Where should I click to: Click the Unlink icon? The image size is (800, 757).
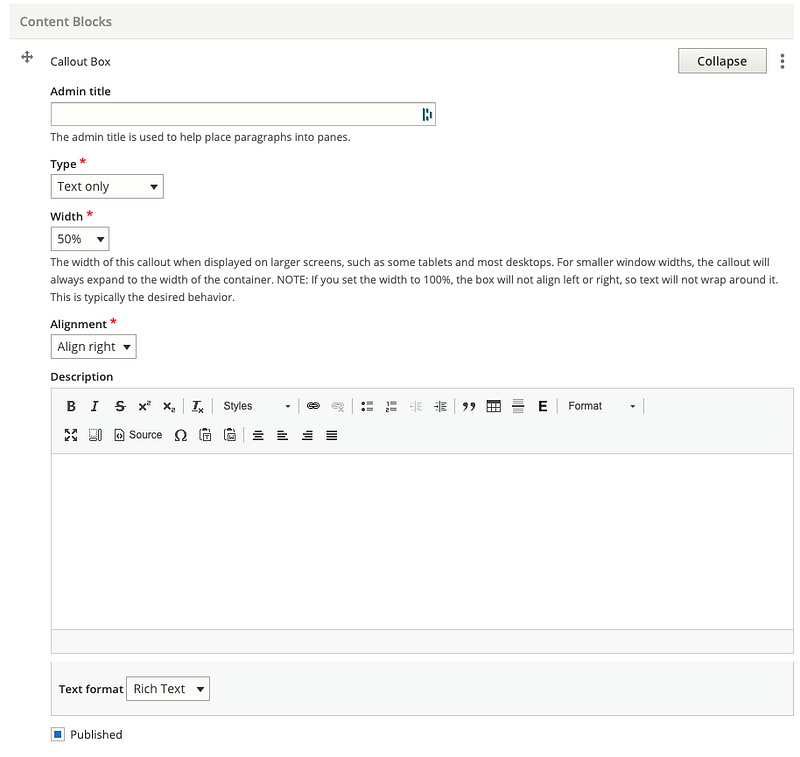click(338, 406)
